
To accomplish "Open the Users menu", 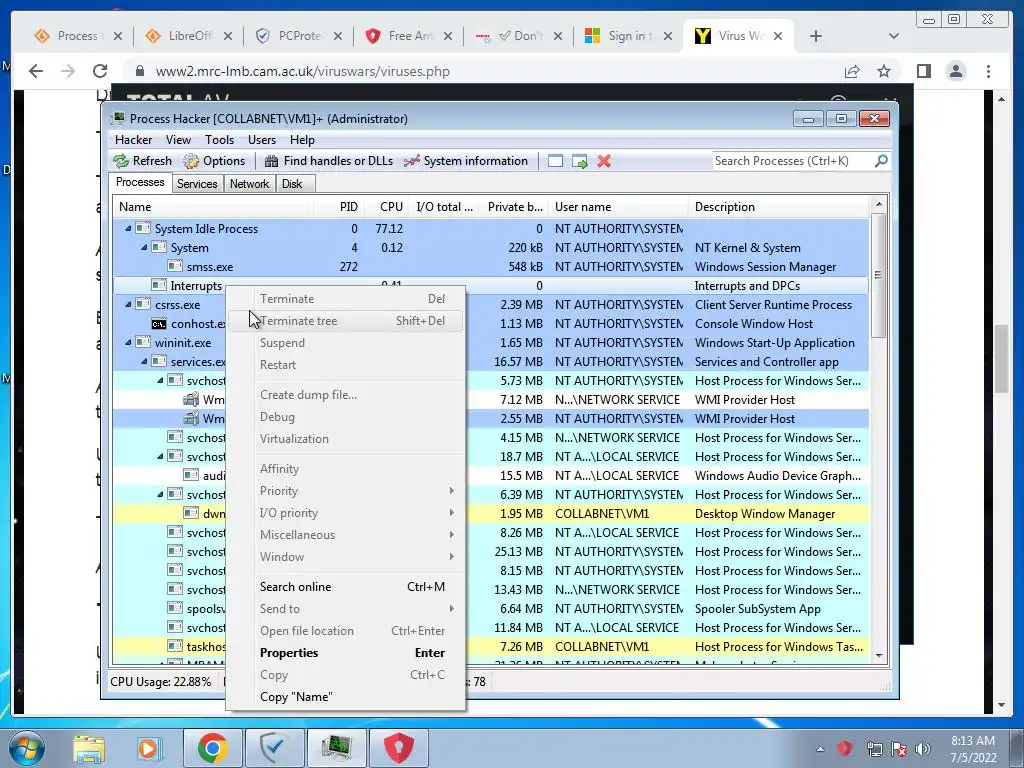I will tap(262, 140).
